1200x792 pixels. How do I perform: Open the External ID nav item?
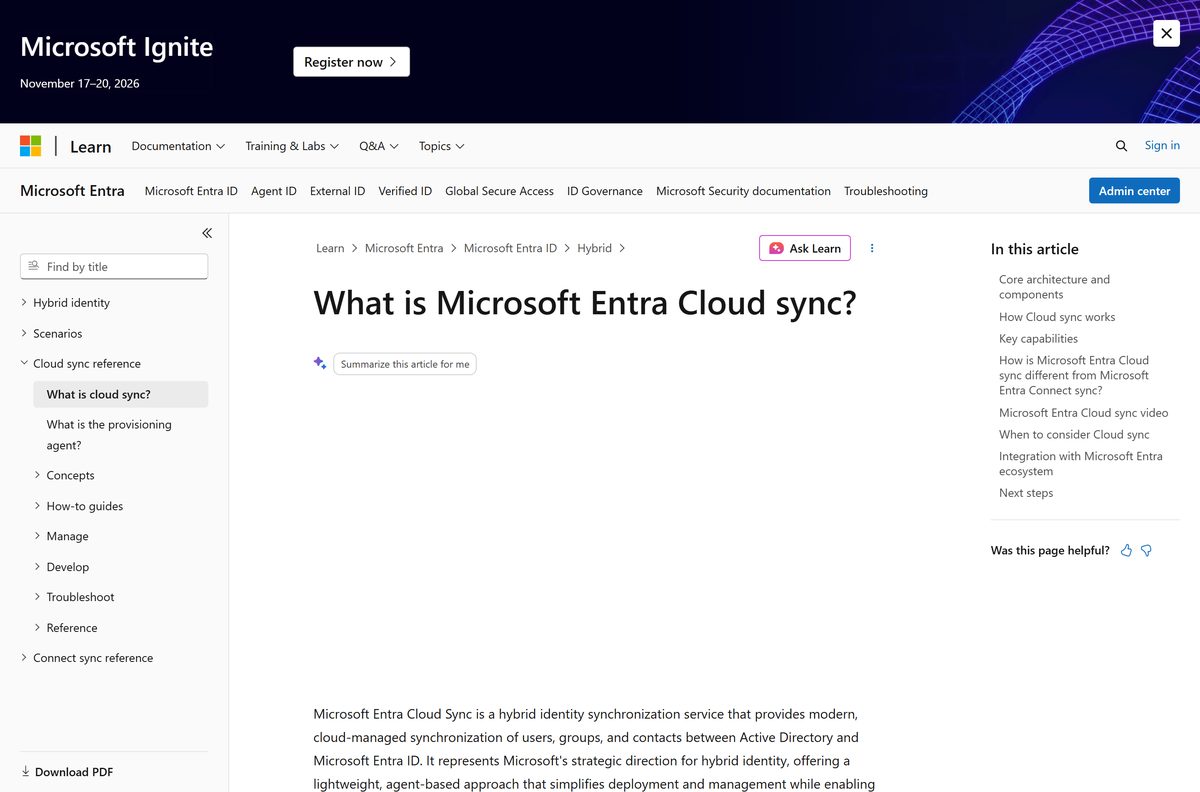[x=337, y=191]
